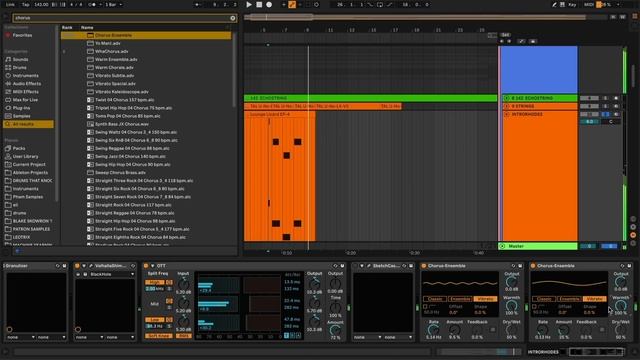This screenshot has width=640, height=360.
Task: Toggle the Key map mode switch
Action: [572, 4]
